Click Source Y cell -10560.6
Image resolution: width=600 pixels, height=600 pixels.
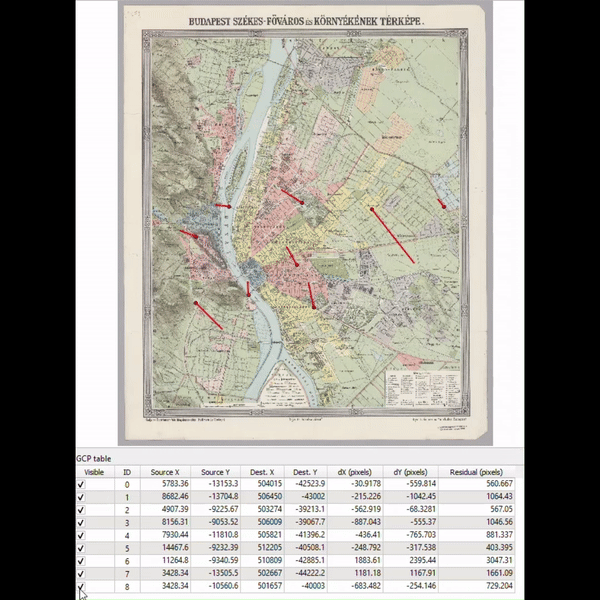[x=223, y=586]
